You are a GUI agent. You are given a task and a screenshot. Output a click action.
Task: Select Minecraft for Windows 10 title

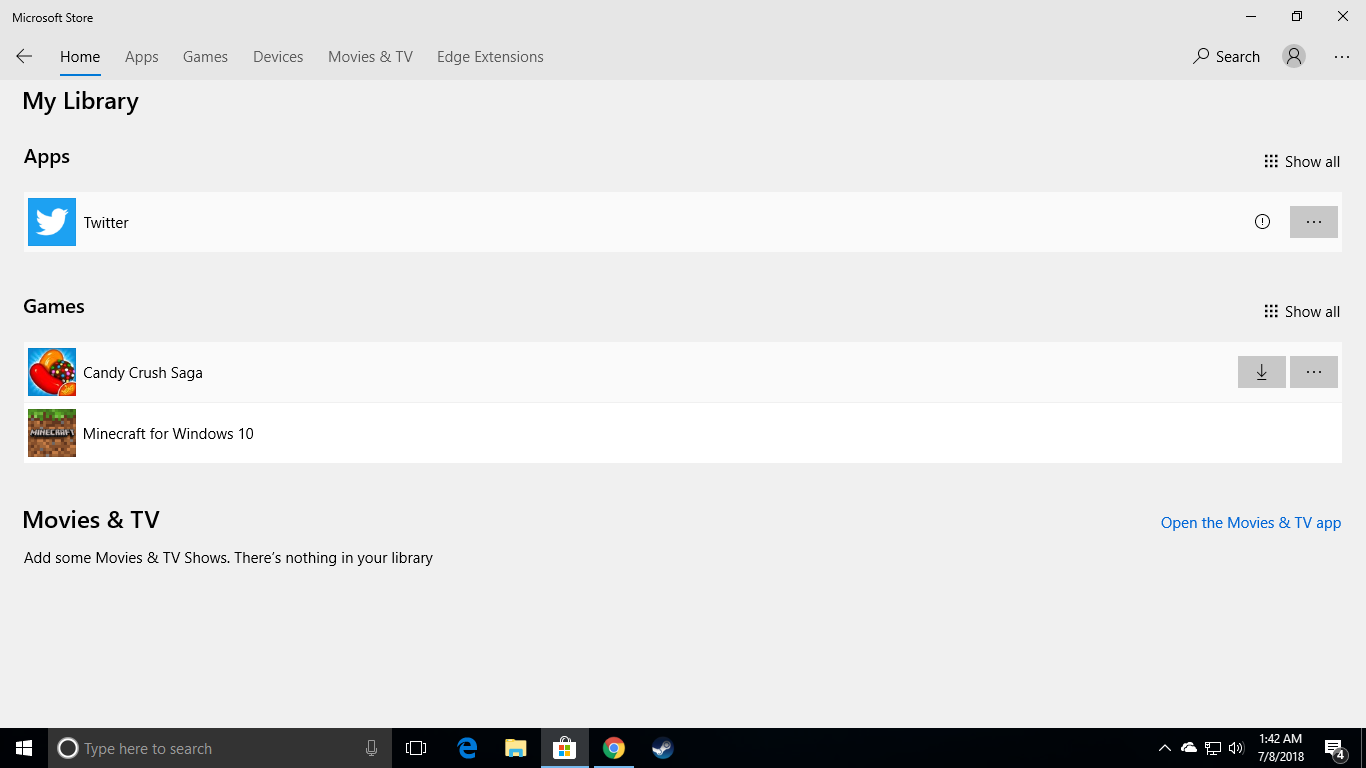tap(168, 434)
